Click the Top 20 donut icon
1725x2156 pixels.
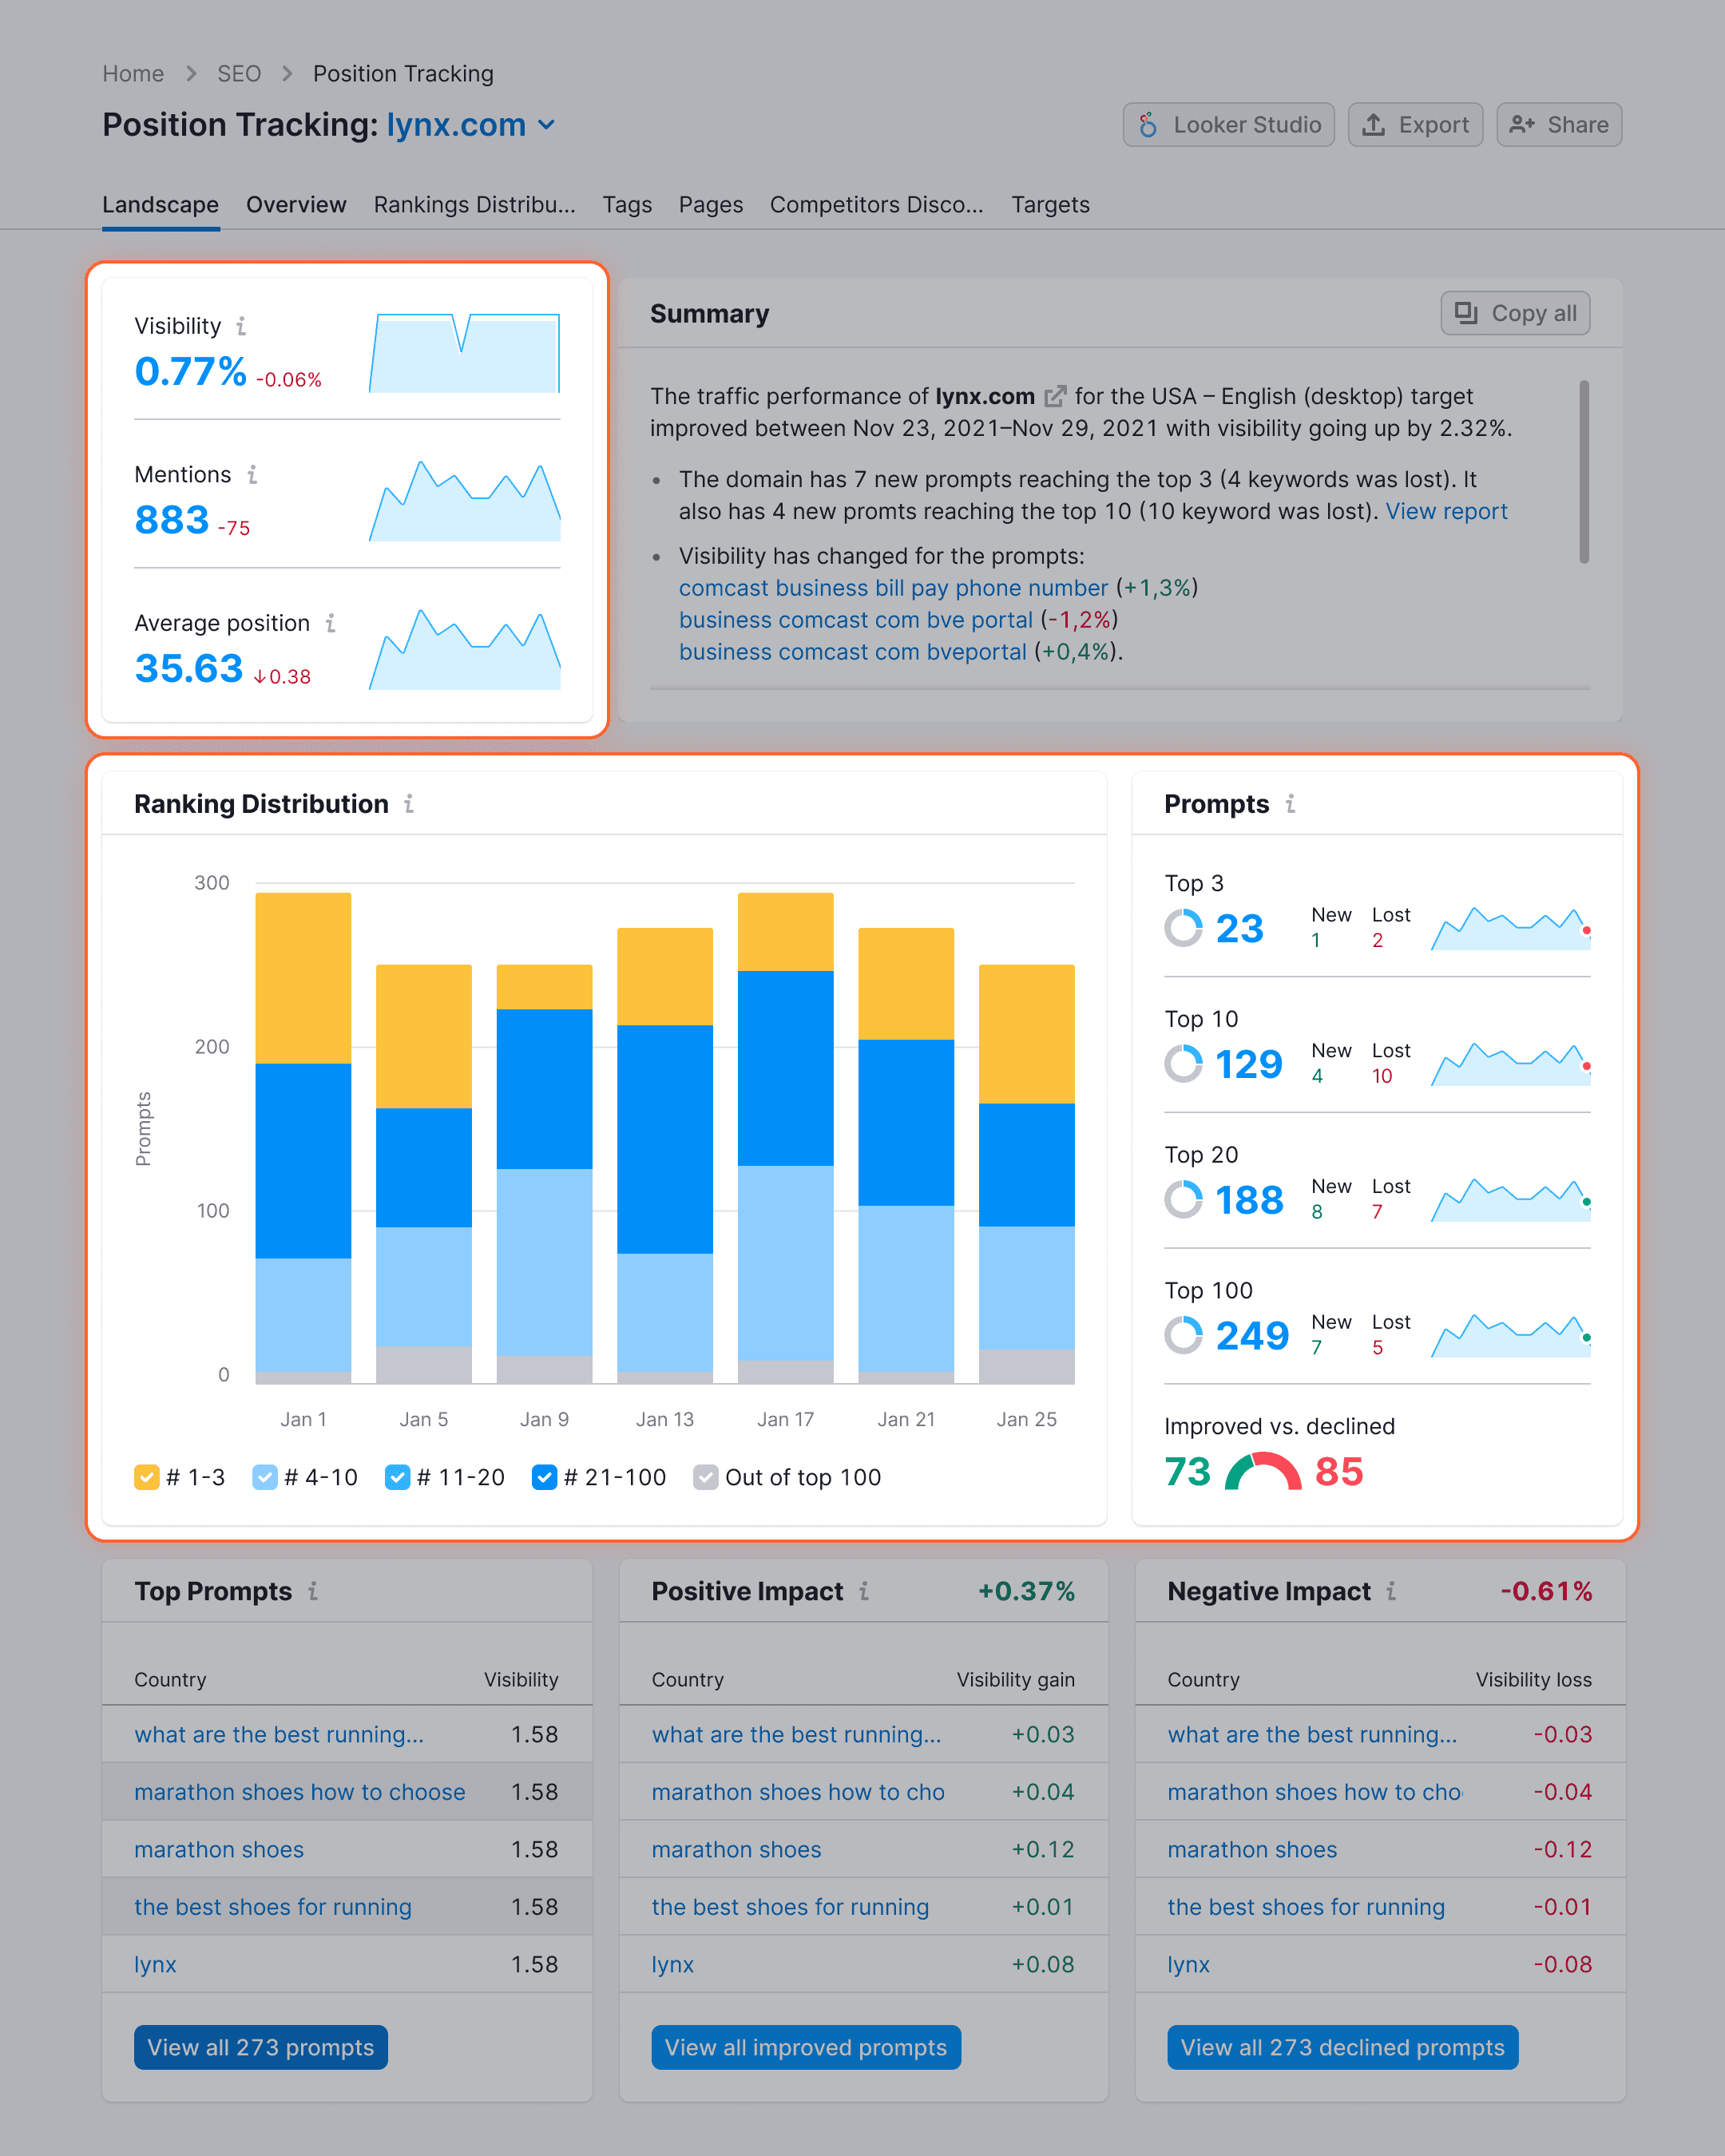pyautogui.click(x=1183, y=1199)
